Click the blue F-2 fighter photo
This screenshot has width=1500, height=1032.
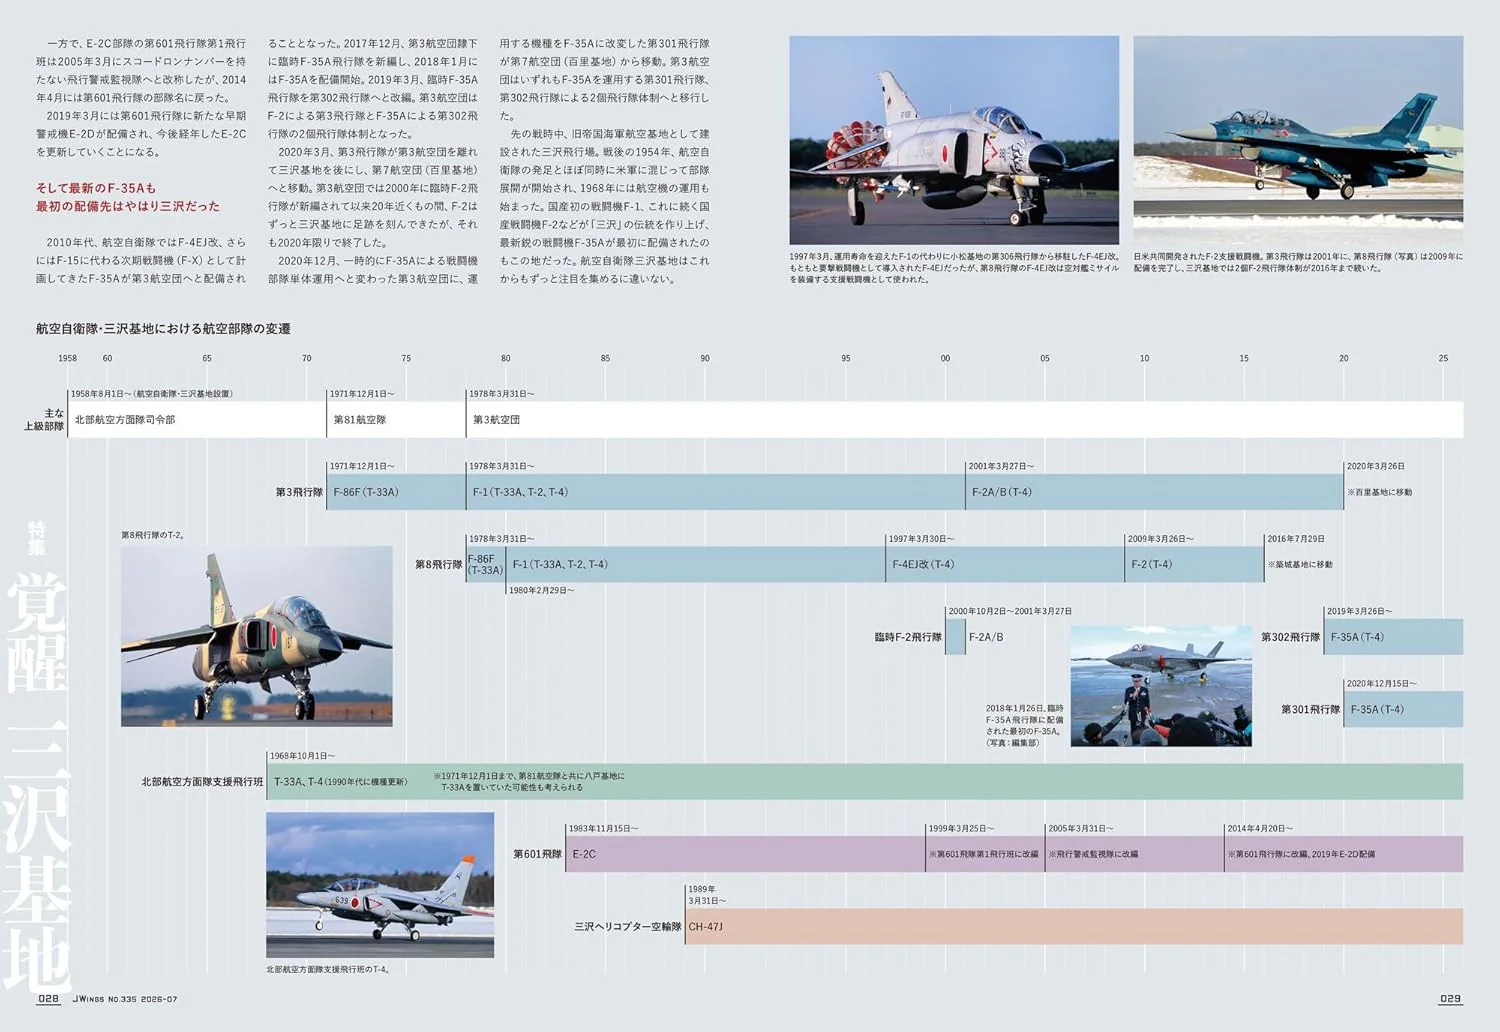coord(1298,140)
